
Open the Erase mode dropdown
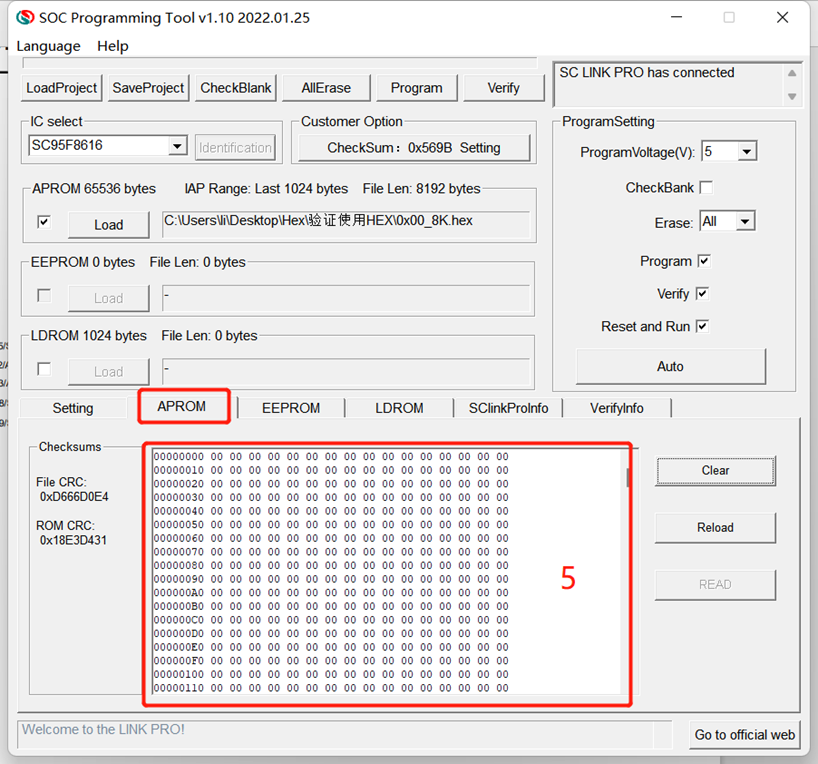(x=744, y=222)
